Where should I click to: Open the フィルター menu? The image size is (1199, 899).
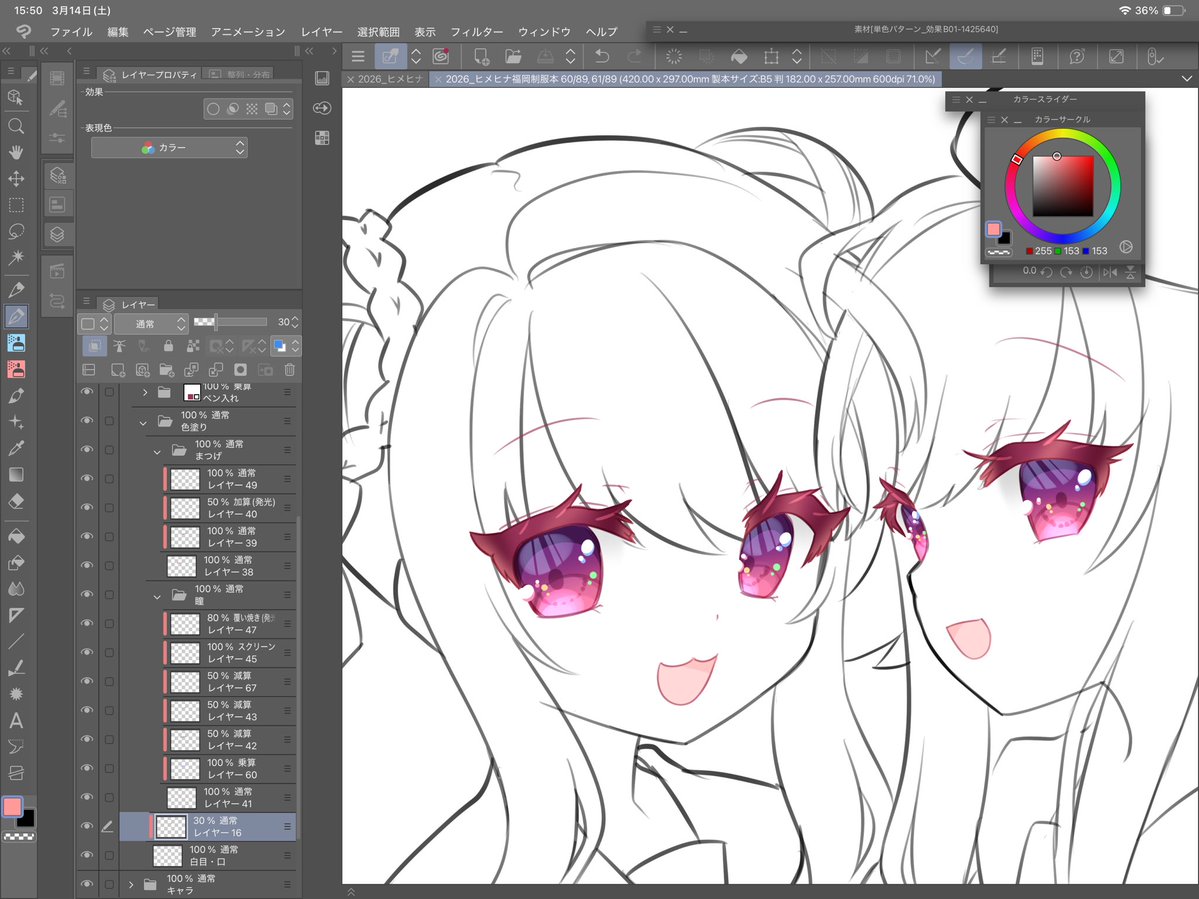coord(477,31)
